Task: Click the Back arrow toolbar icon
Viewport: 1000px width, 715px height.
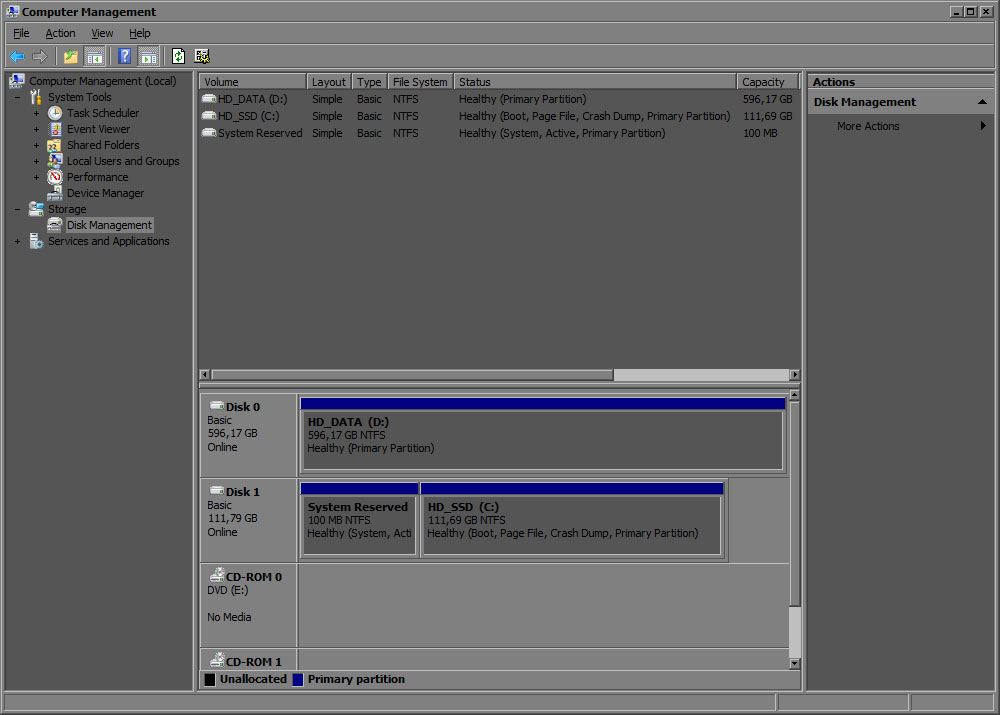Action: coord(17,57)
